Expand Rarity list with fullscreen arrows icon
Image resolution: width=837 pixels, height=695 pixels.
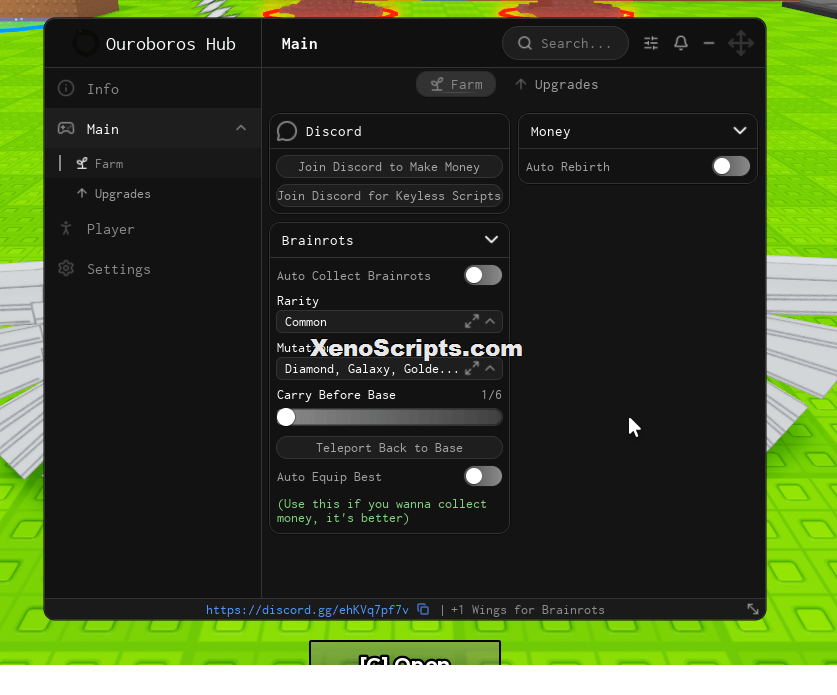(x=471, y=322)
